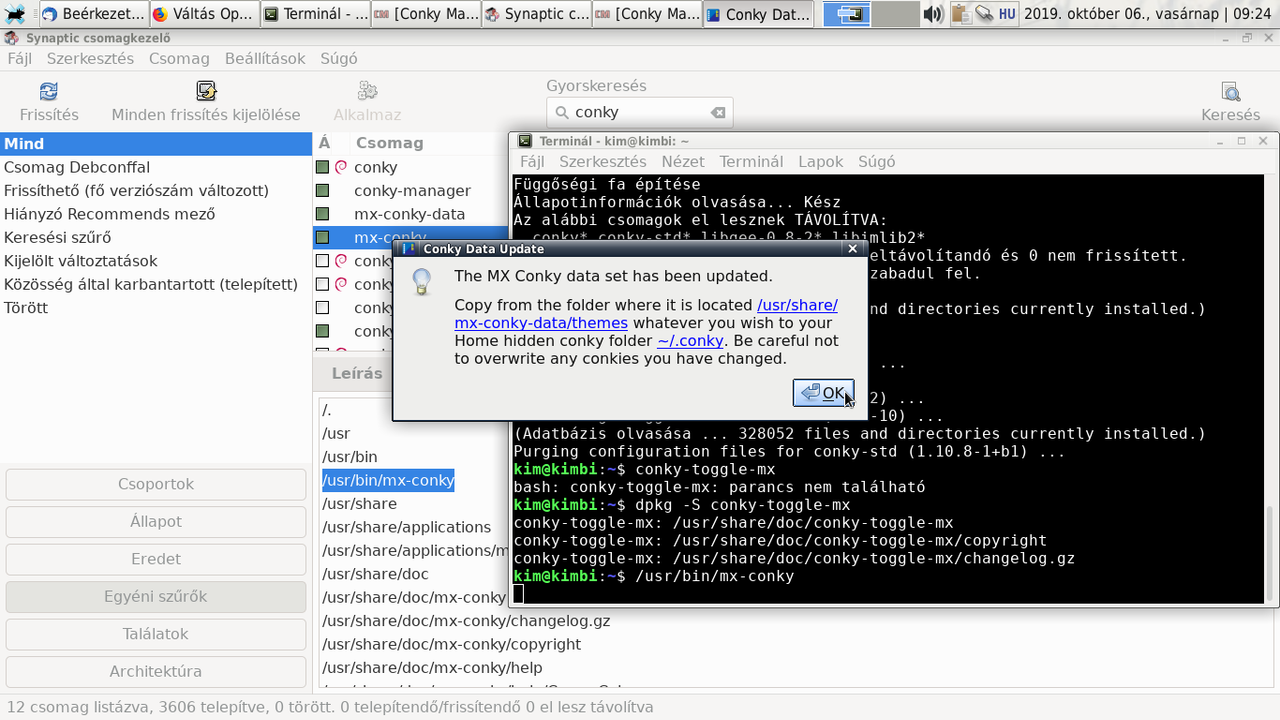Toggle status checkbox of conky-manager package
The height and width of the screenshot is (720, 1280).
click(322, 190)
